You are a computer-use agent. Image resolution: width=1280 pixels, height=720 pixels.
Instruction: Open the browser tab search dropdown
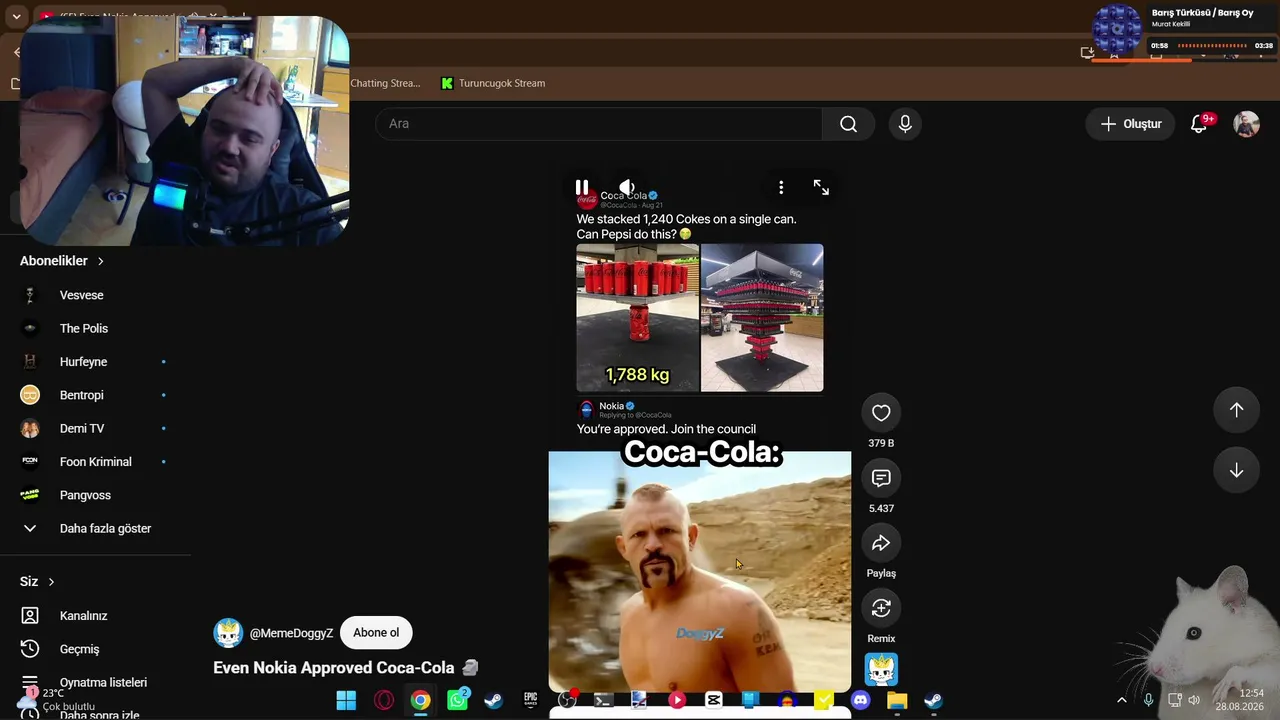pos(16,17)
